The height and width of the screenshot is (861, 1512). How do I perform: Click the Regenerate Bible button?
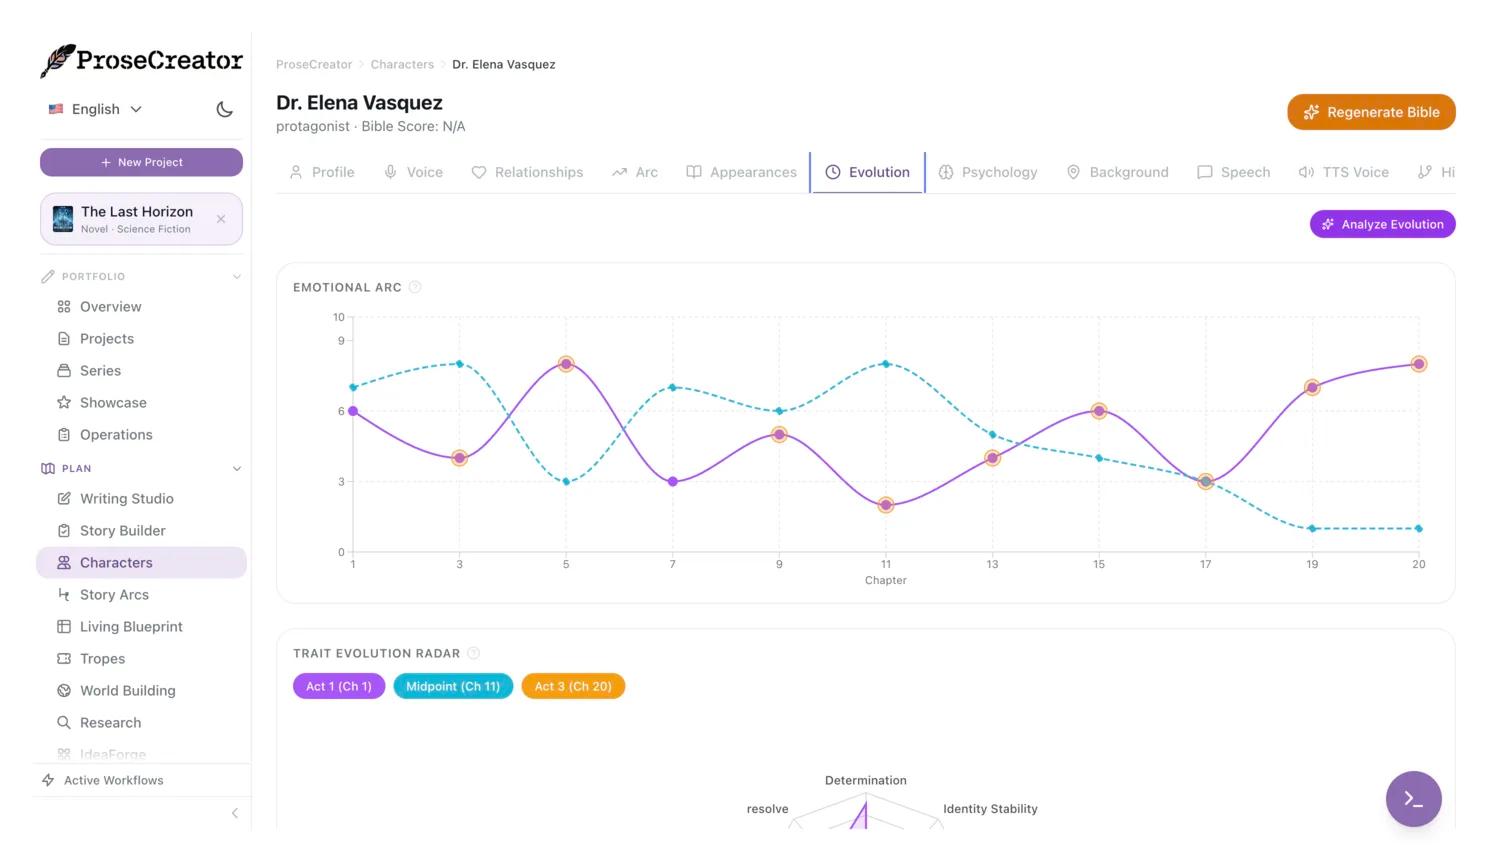[1371, 112]
